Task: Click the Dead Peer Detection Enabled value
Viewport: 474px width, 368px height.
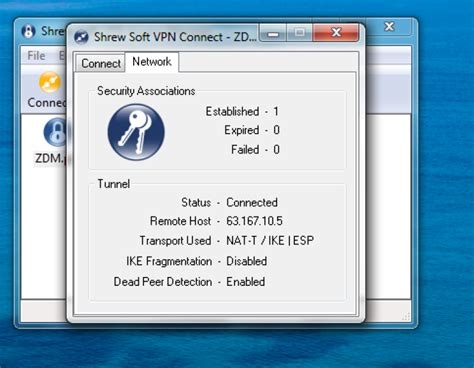Action: coord(246,282)
